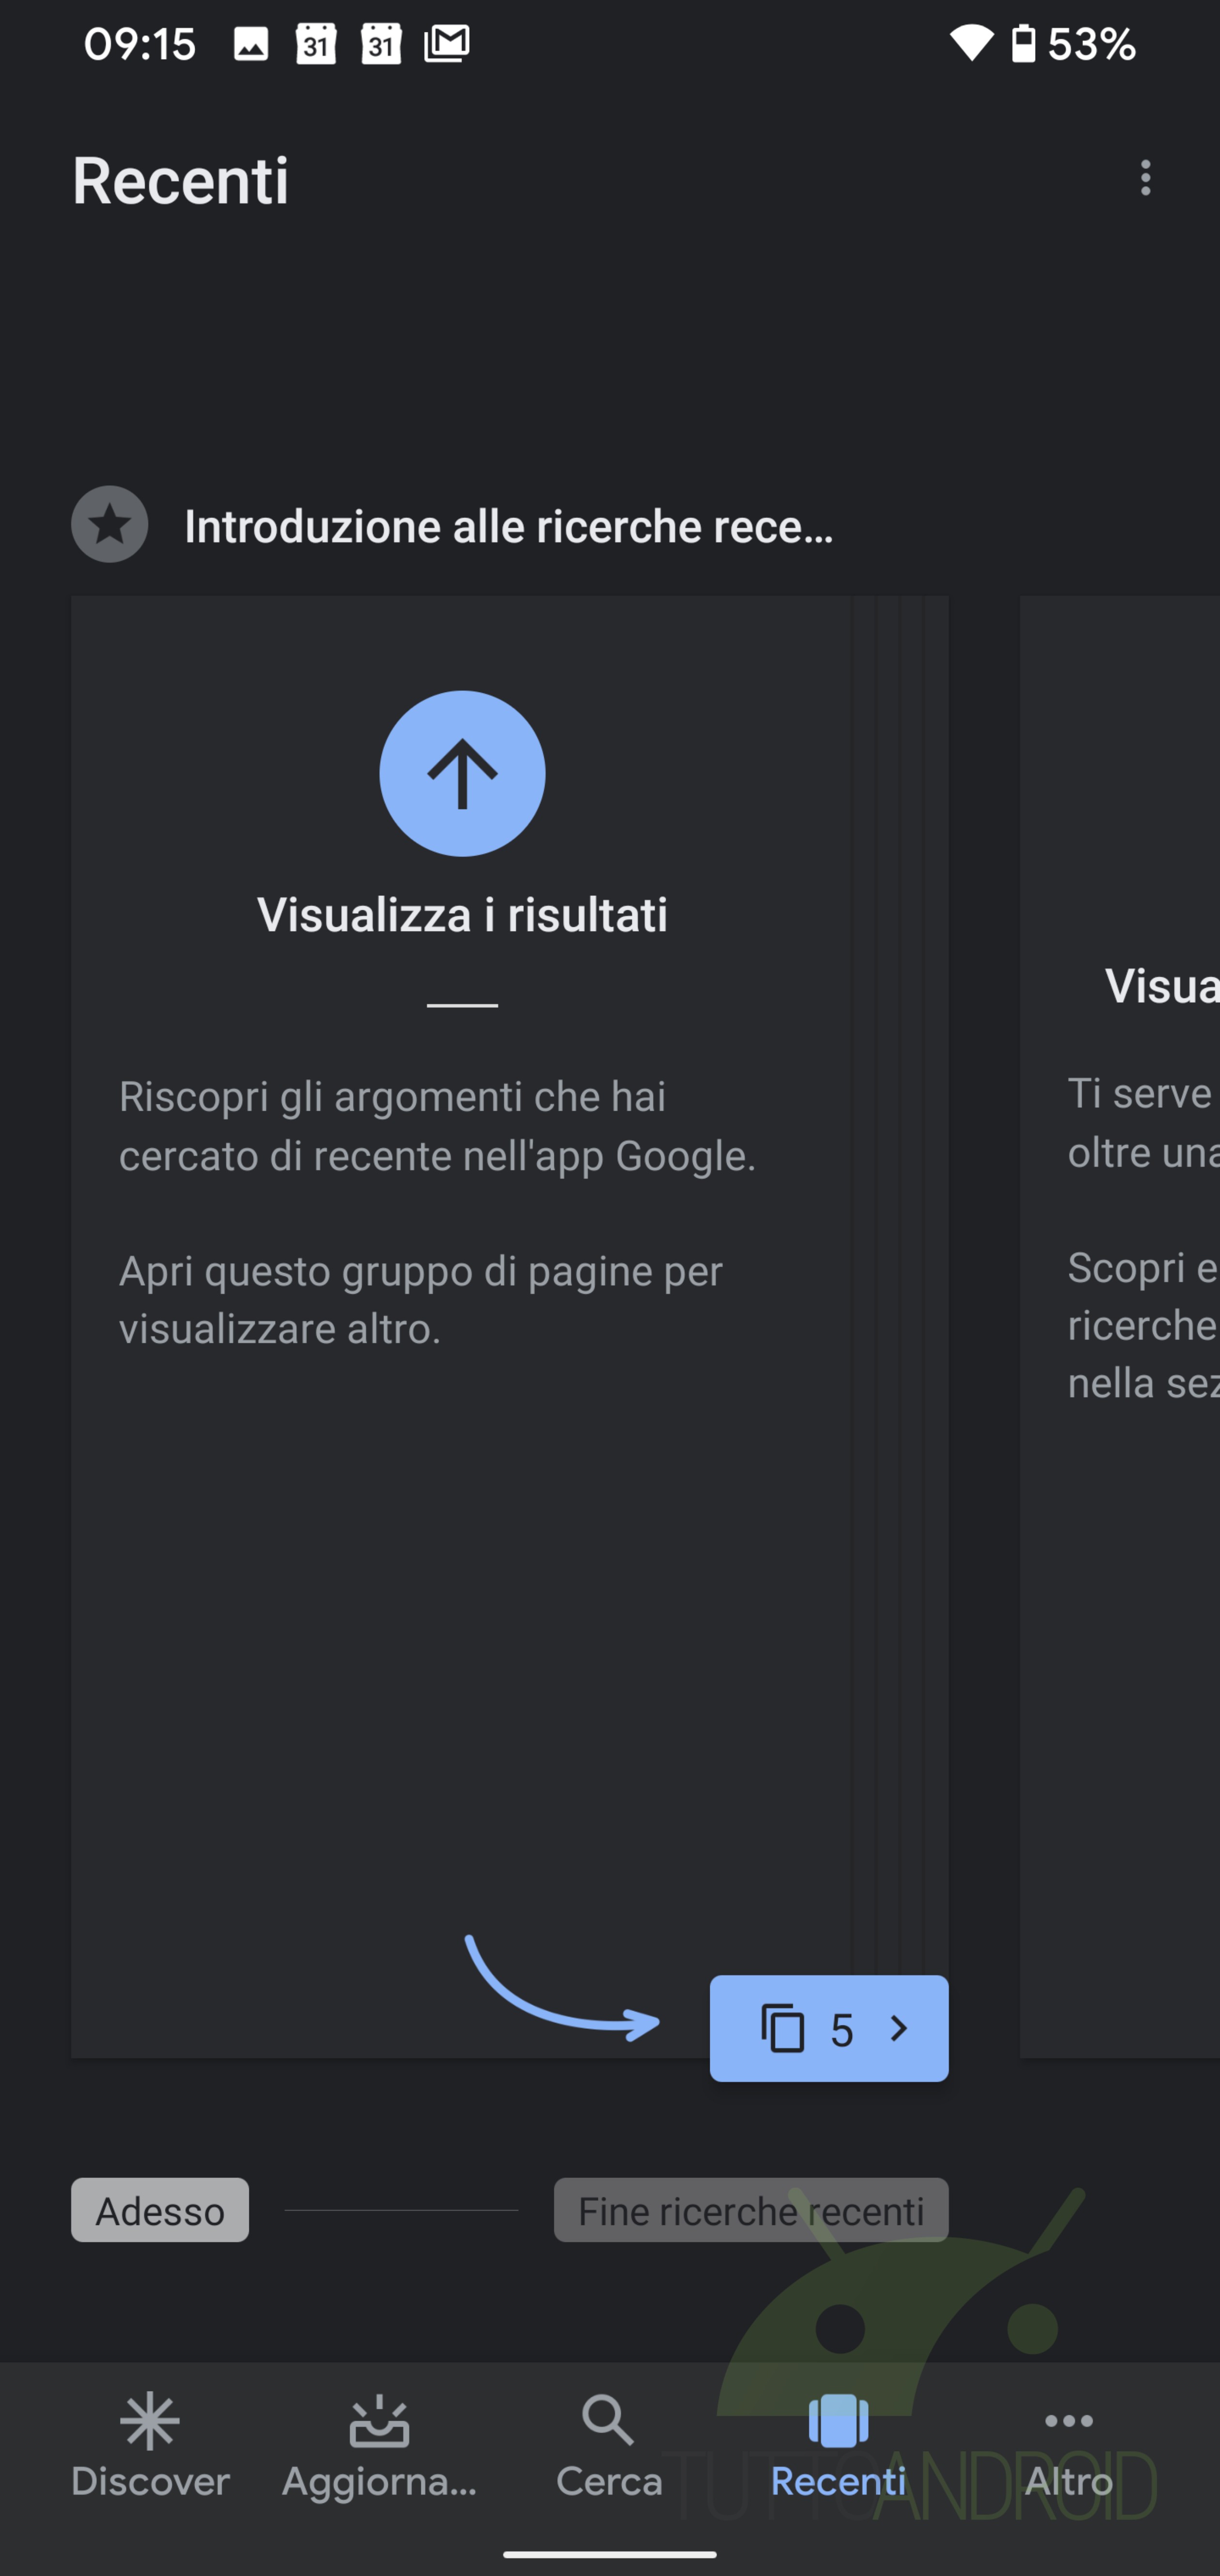The width and height of the screenshot is (1220, 2576).
Task: Tap the stacked pages icon next to 5
Action: pos(782,2028)
